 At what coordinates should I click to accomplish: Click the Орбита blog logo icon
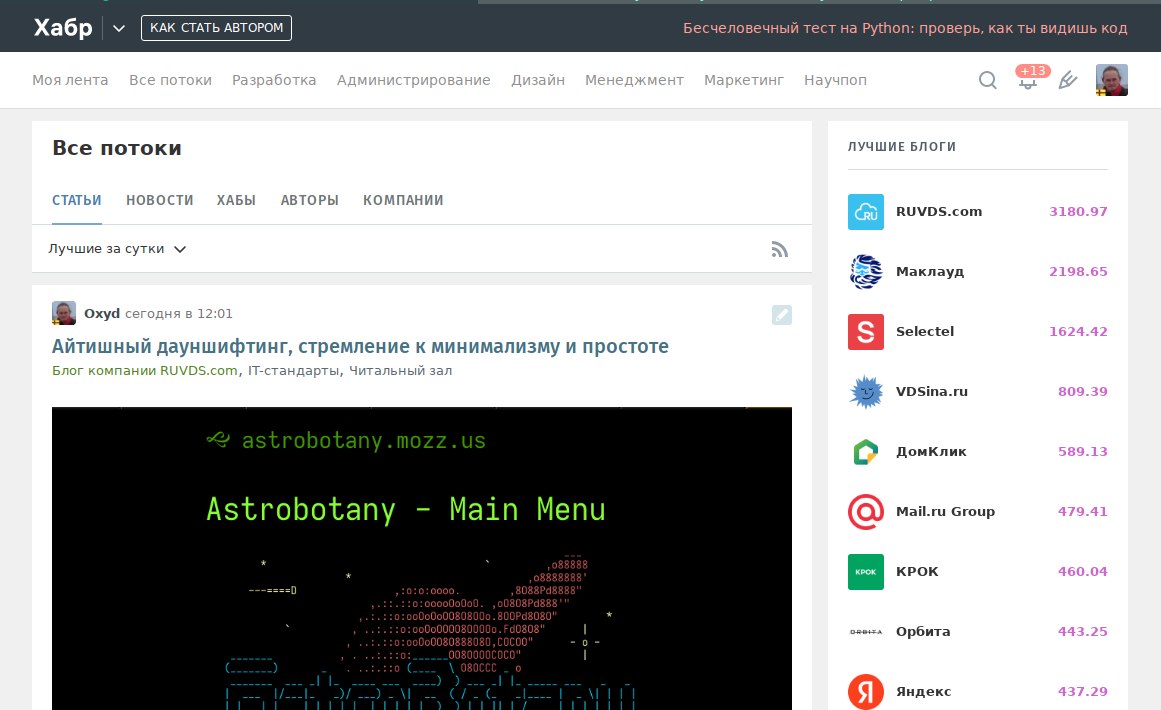pyautogui.click(x=866, y=632)
